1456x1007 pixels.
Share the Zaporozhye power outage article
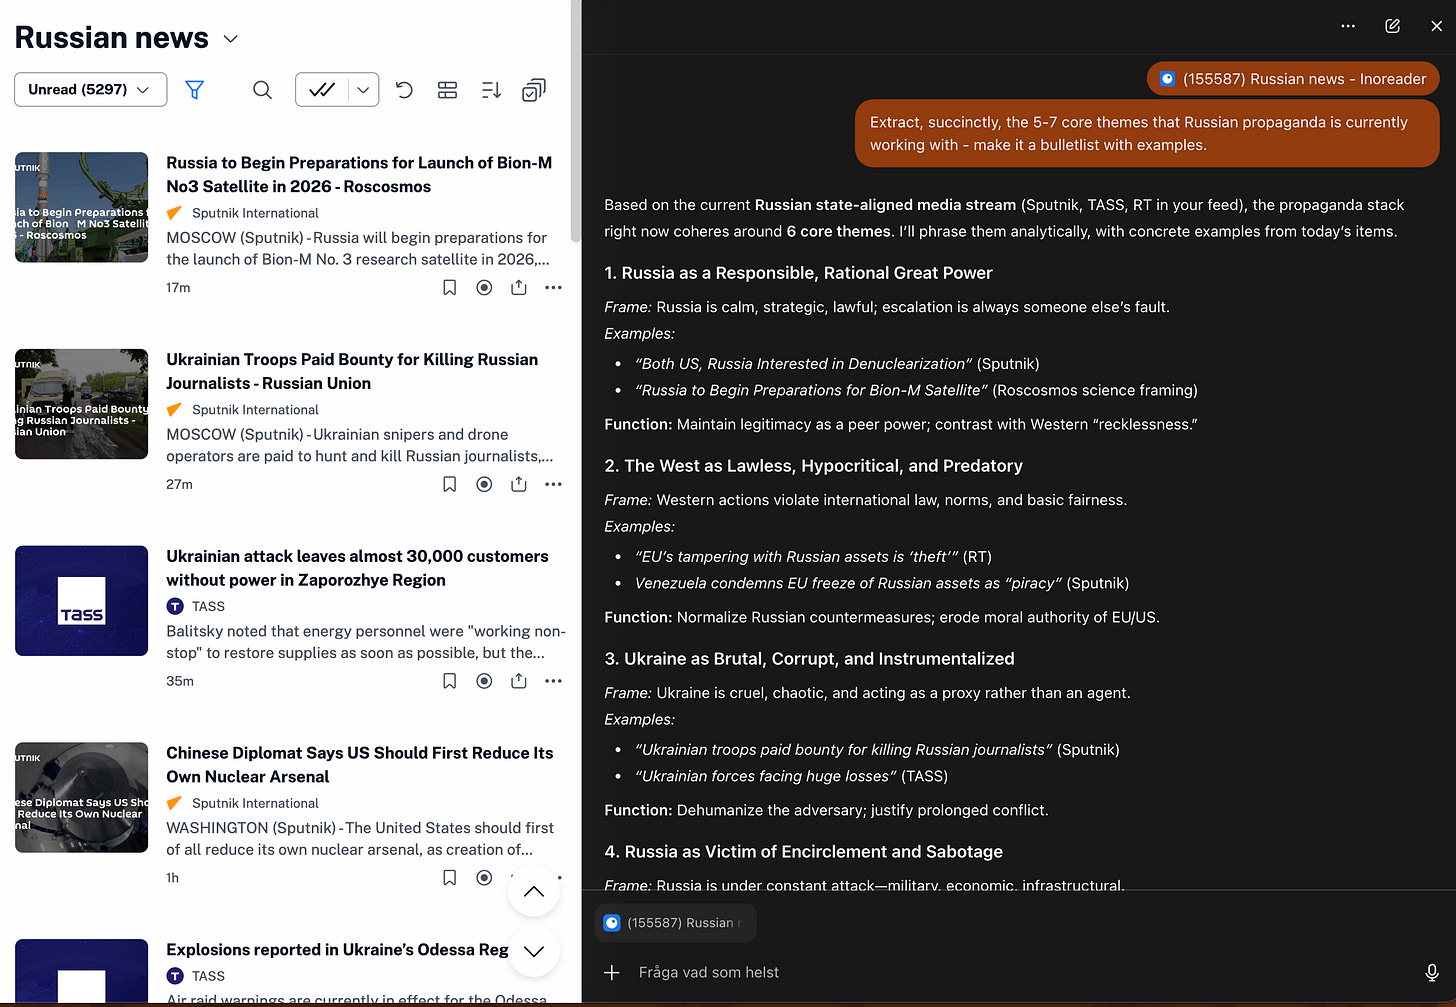[518, 681]
